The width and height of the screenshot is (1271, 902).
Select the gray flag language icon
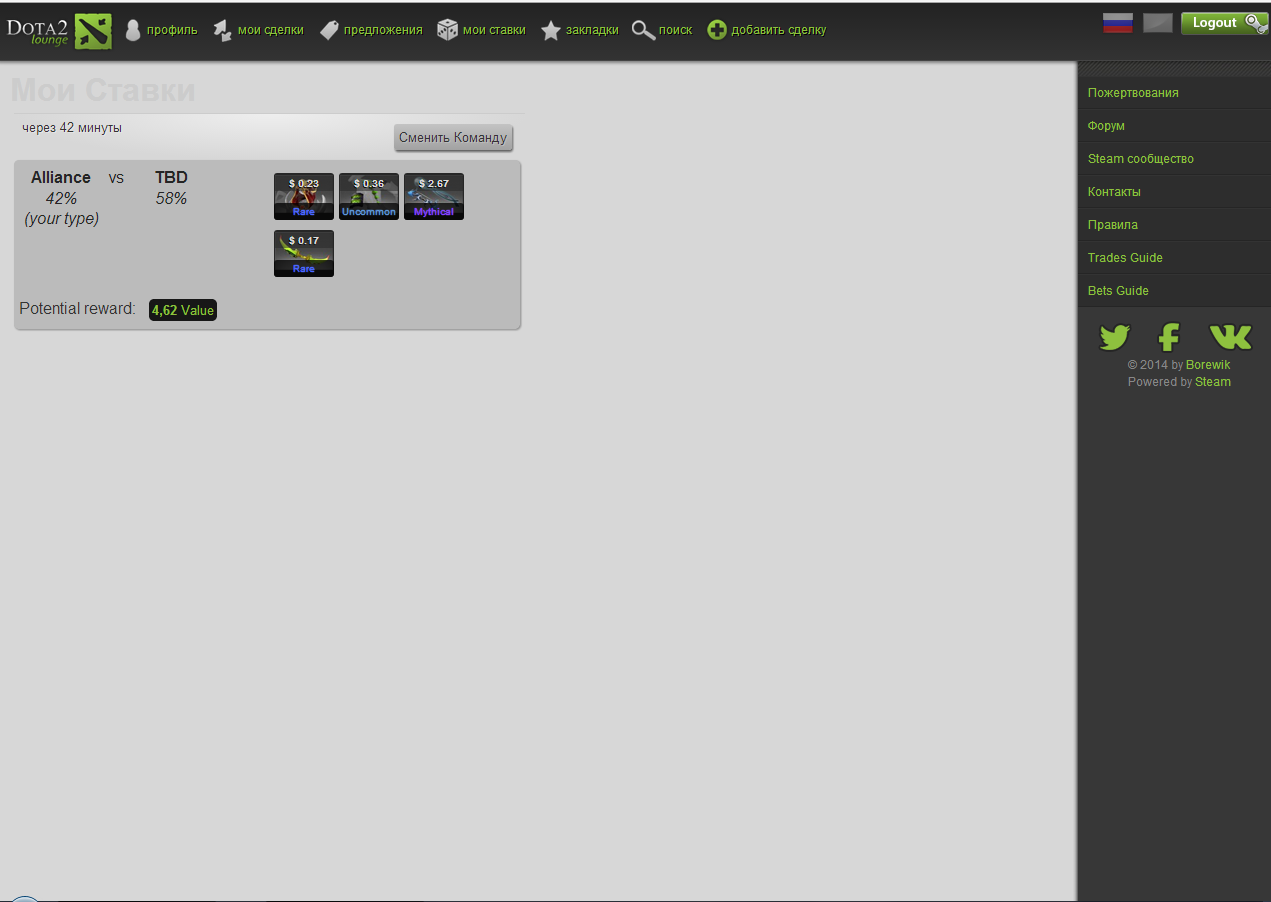pyautogui.click(x=1157, y=23)
